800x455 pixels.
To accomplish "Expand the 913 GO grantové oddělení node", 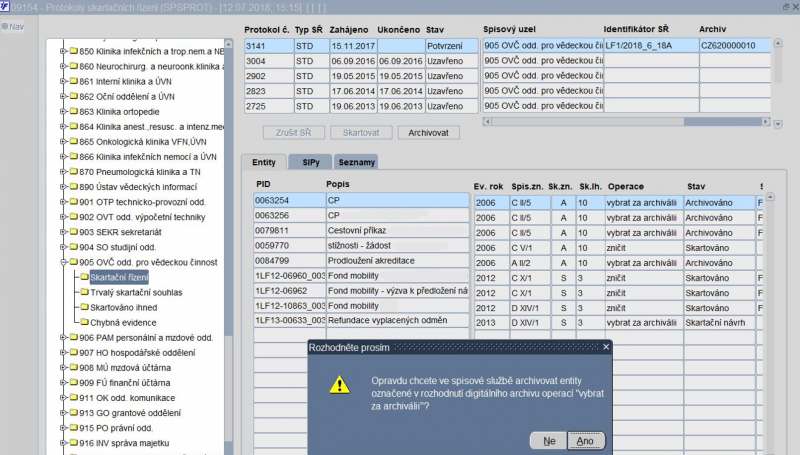I will [x=62, y=413].
